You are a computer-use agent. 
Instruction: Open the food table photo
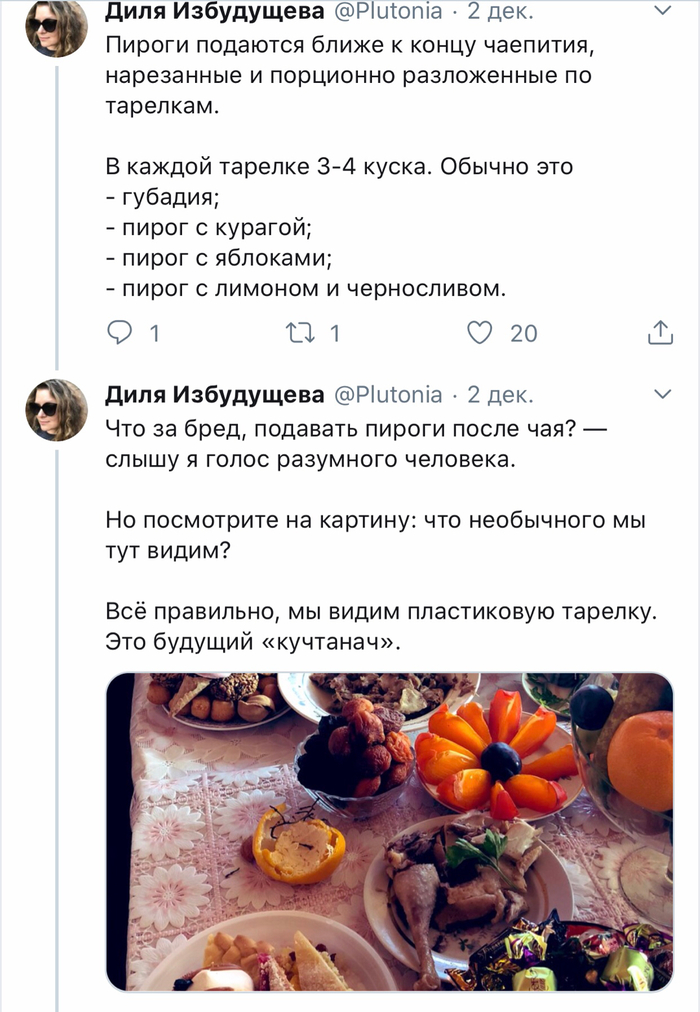coord(389,831)
